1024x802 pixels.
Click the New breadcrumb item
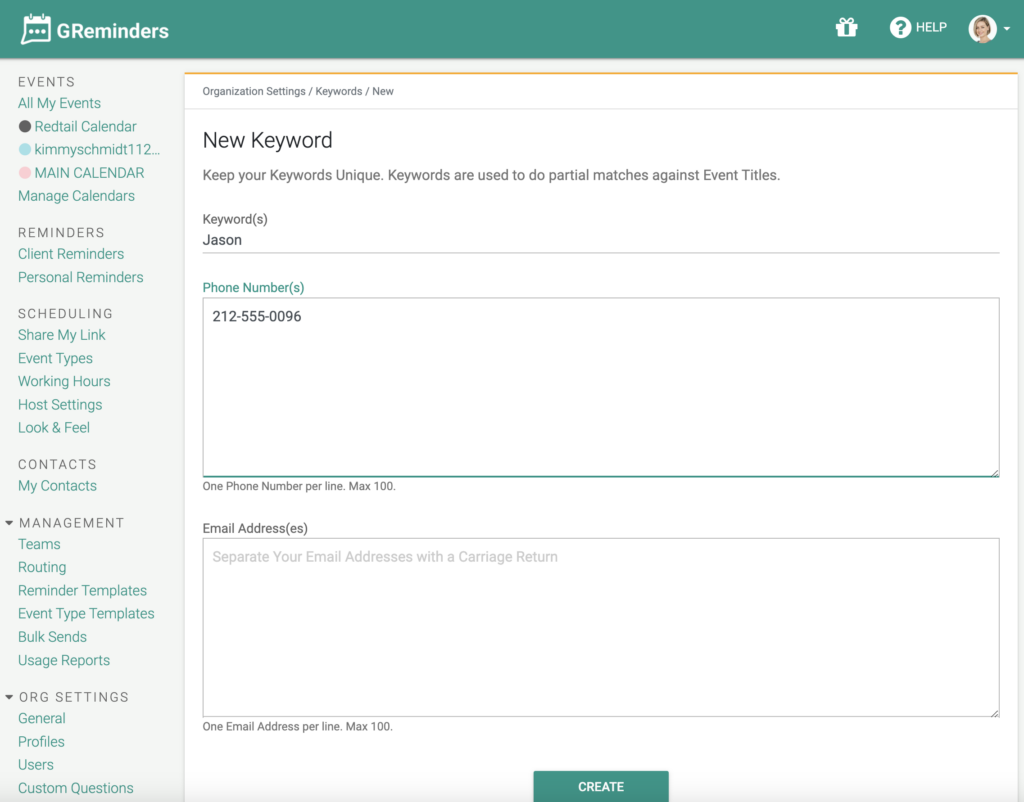(383, 91)
